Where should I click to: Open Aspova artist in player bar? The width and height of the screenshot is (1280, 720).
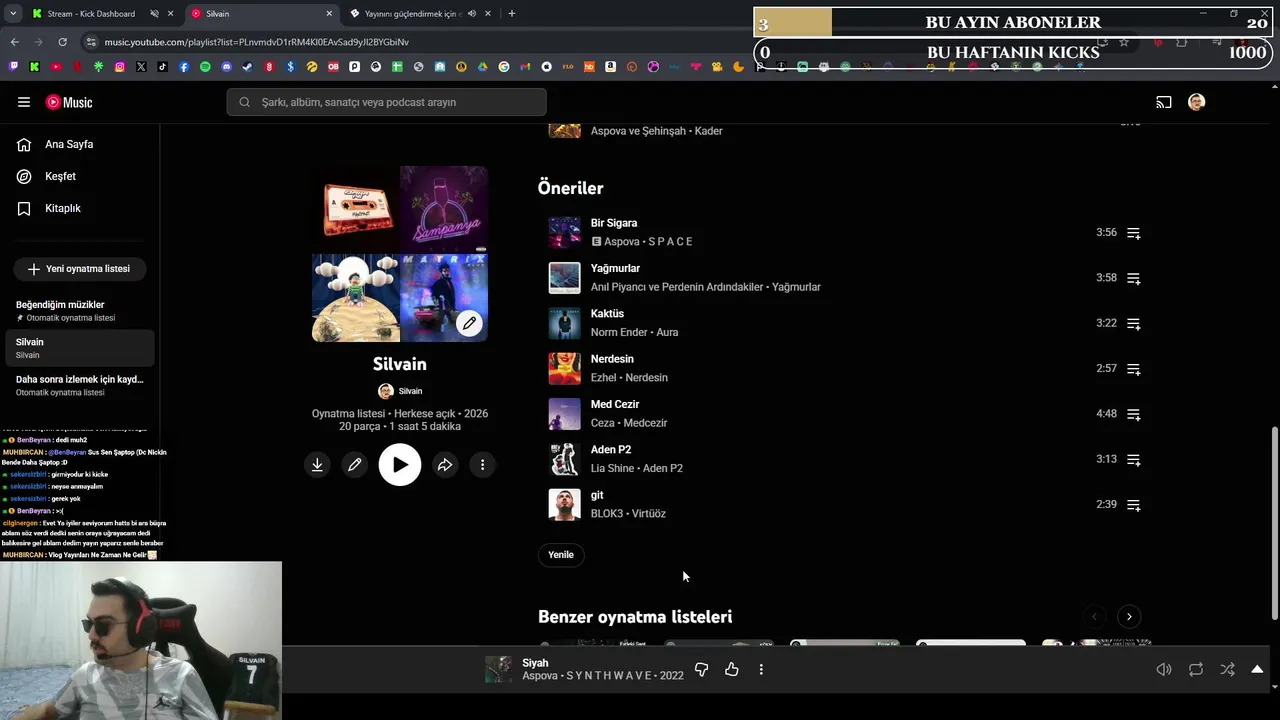pyautogui.click(x=540, y=676)
